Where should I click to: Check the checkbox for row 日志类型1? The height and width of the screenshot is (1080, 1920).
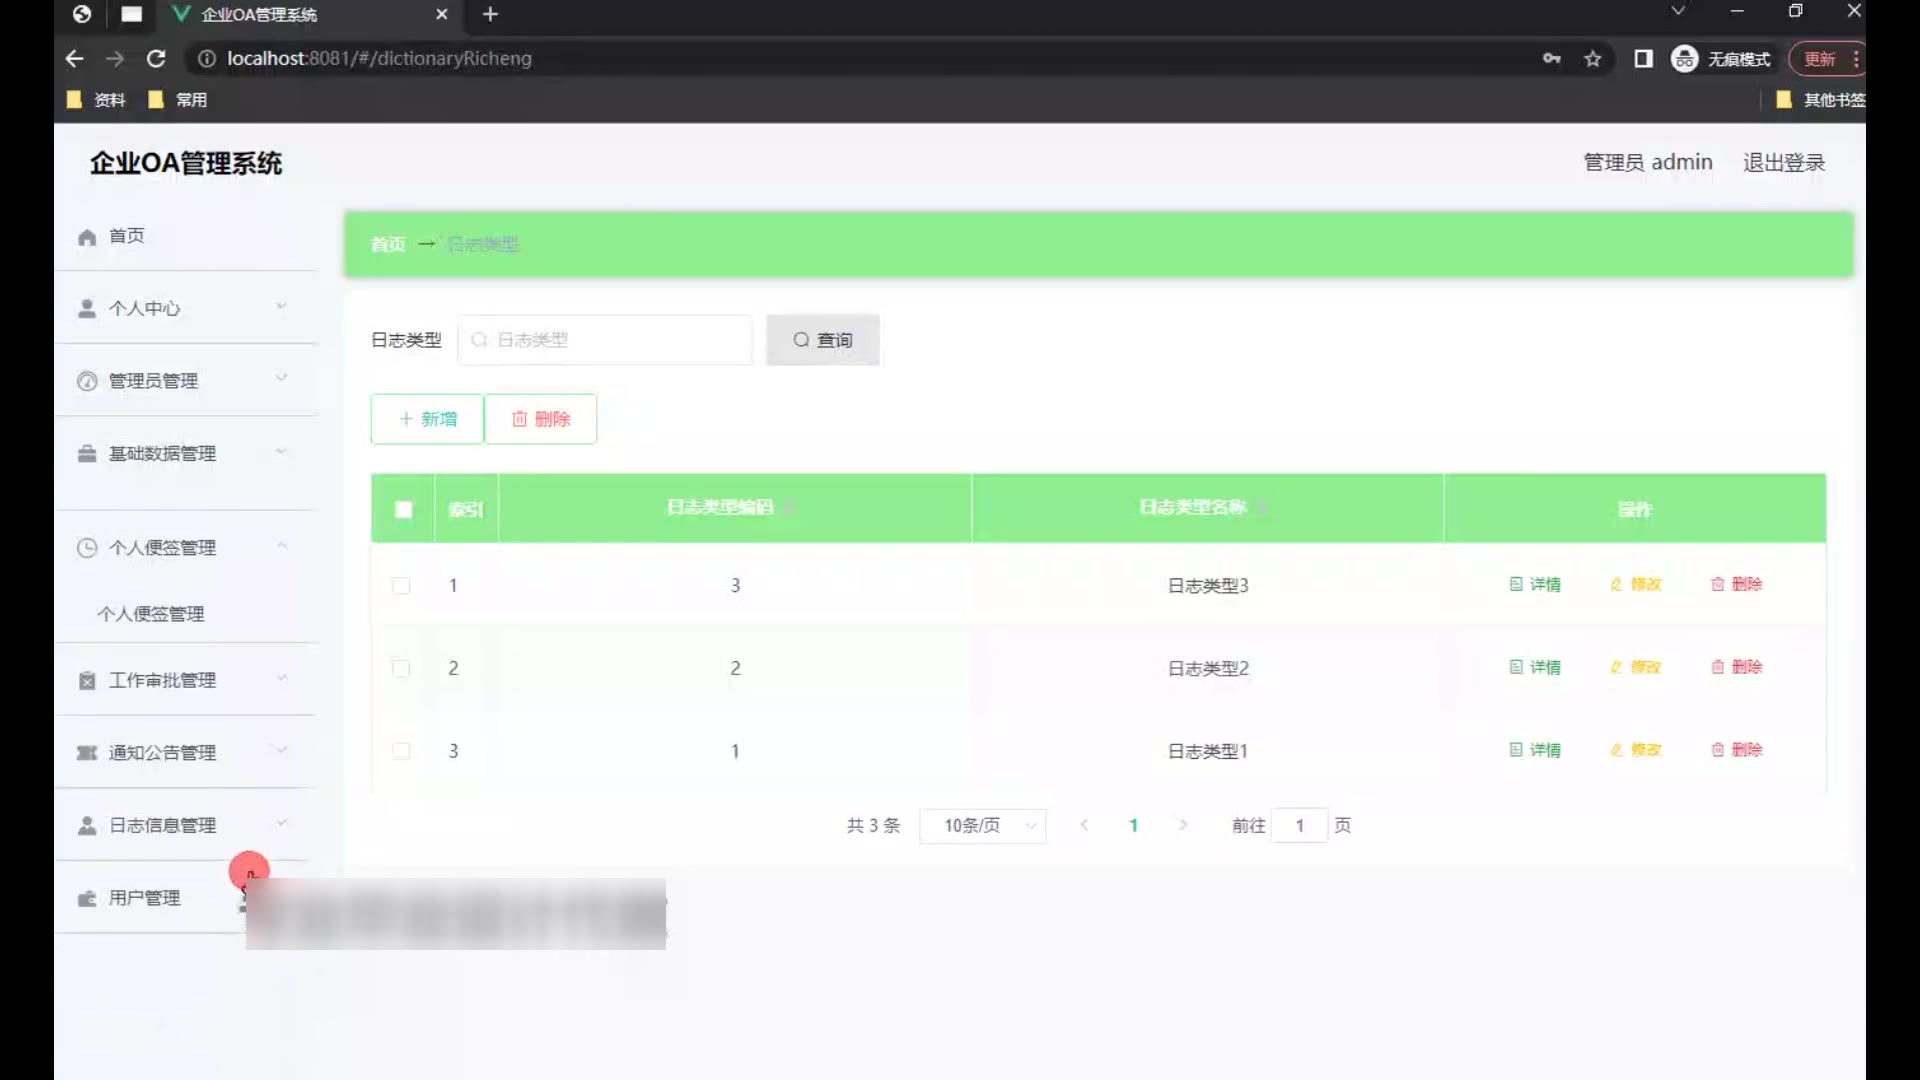(401, 751)
